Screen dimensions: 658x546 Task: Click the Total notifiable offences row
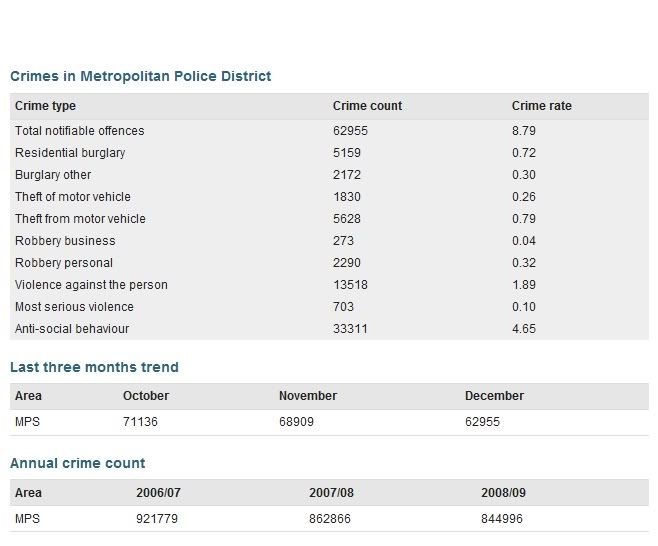click(329, 131)
